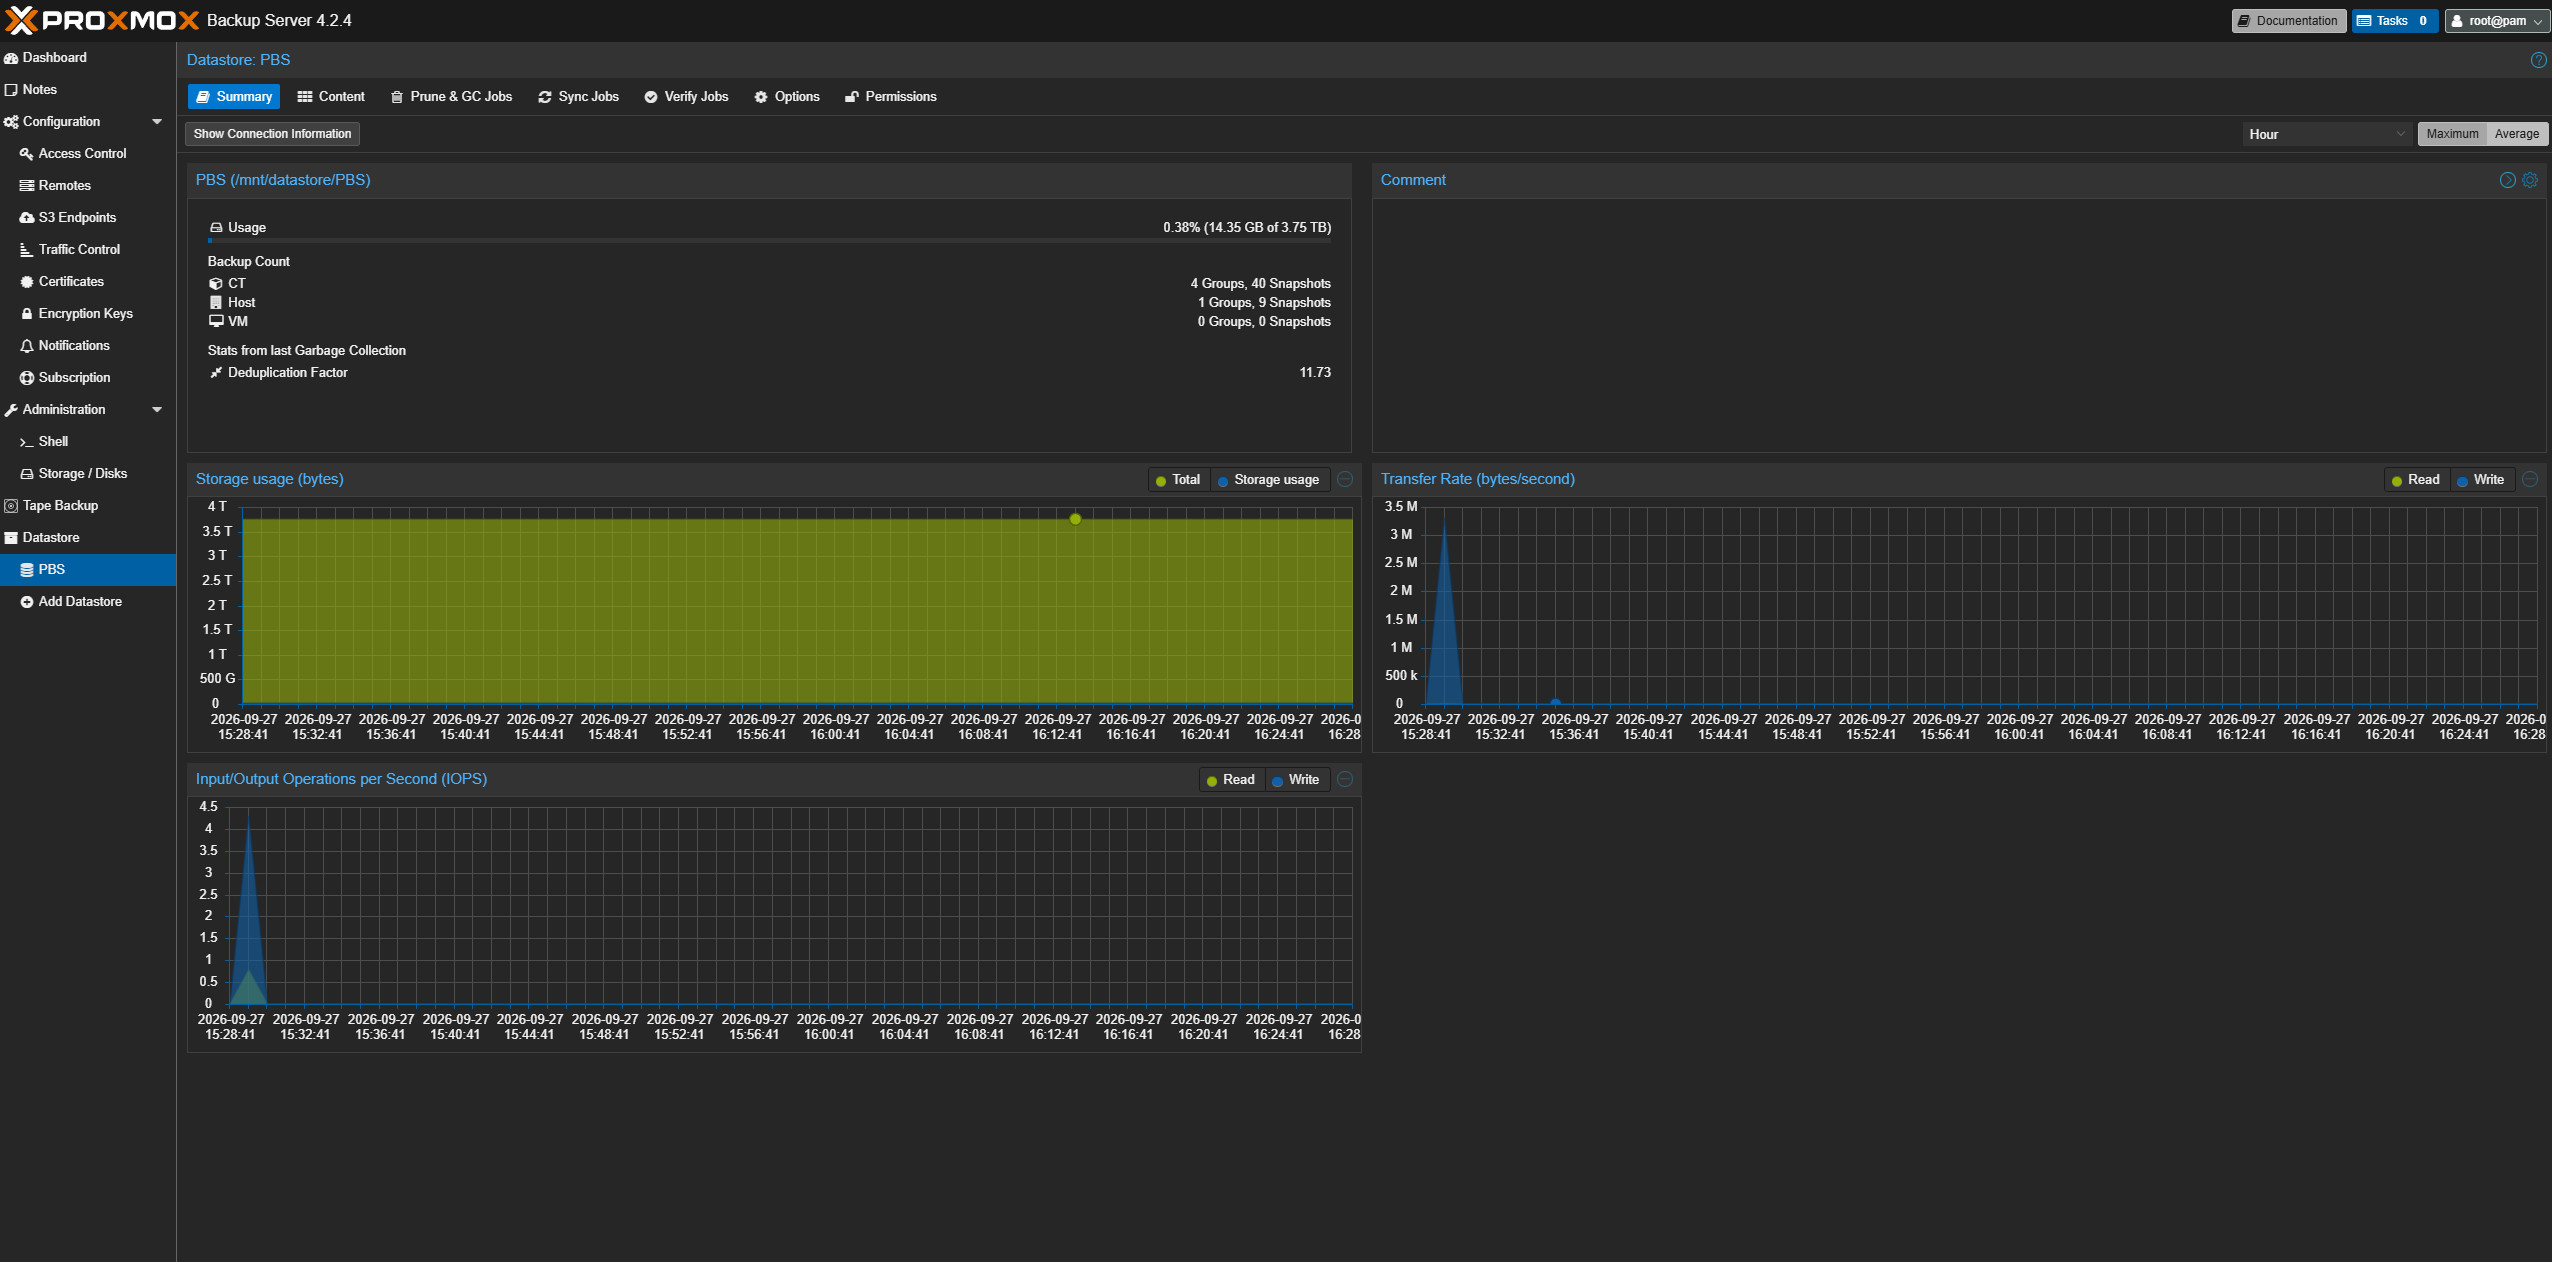Open Certificates page
The image size is (2552, 1262).
[88, 282]
